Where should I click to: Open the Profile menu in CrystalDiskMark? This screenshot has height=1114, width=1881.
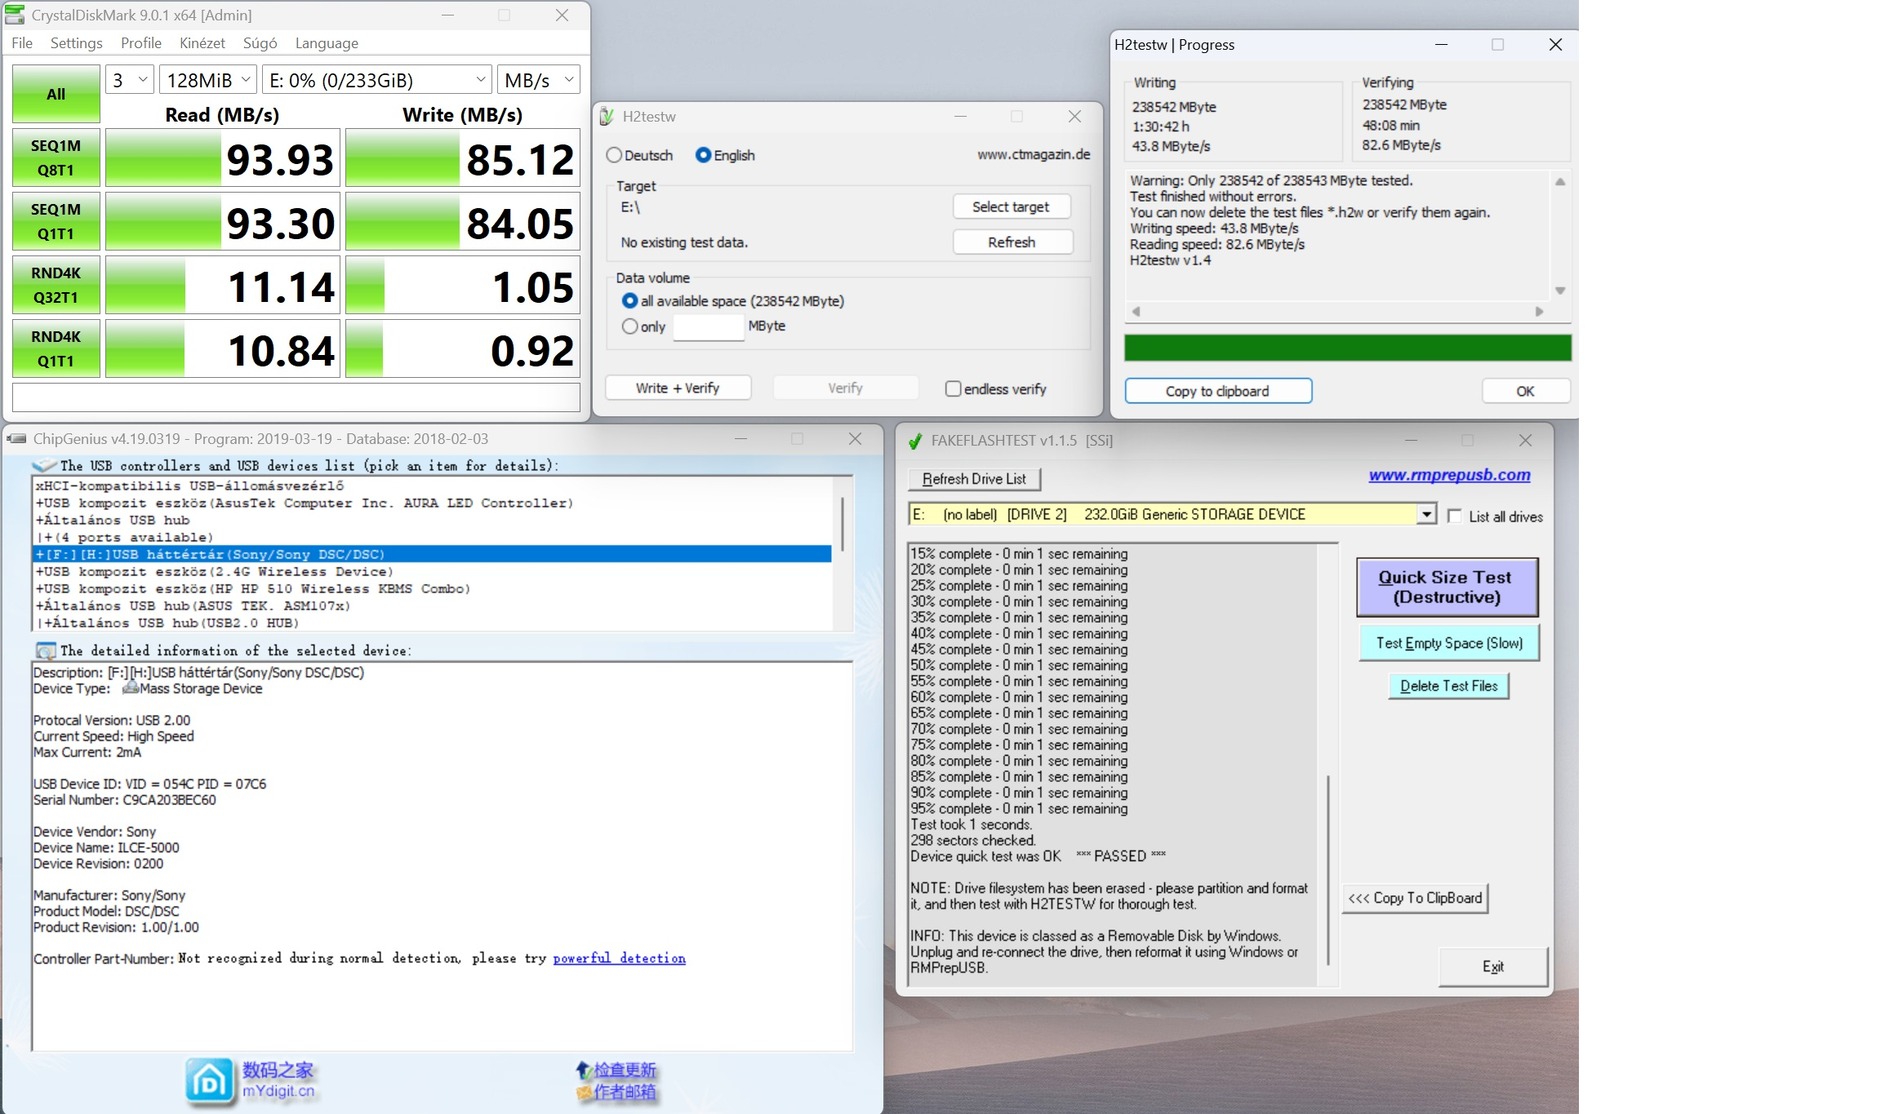tap(141, 43)
